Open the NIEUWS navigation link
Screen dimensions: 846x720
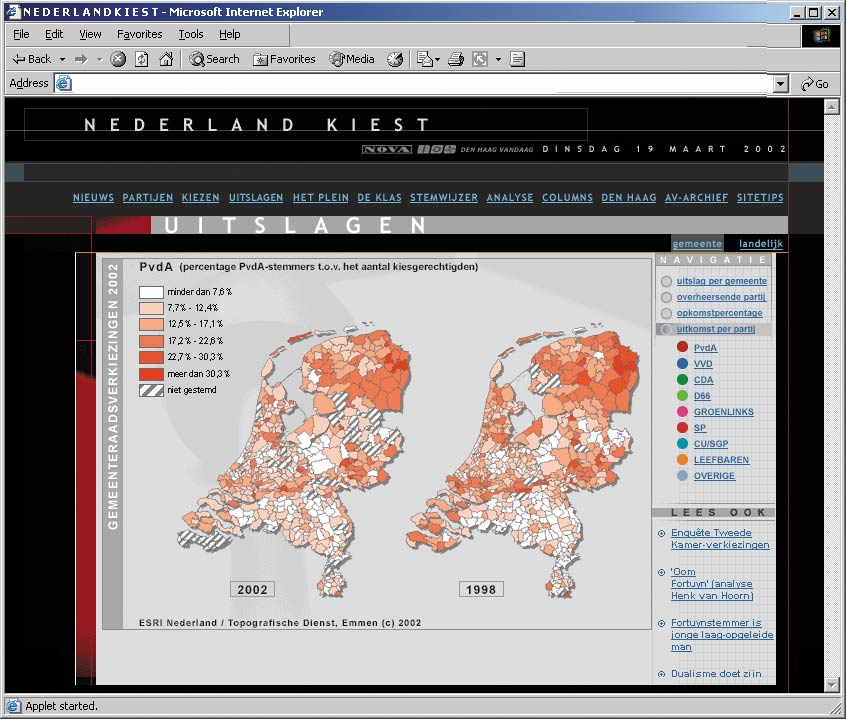[x=93, y=198]
